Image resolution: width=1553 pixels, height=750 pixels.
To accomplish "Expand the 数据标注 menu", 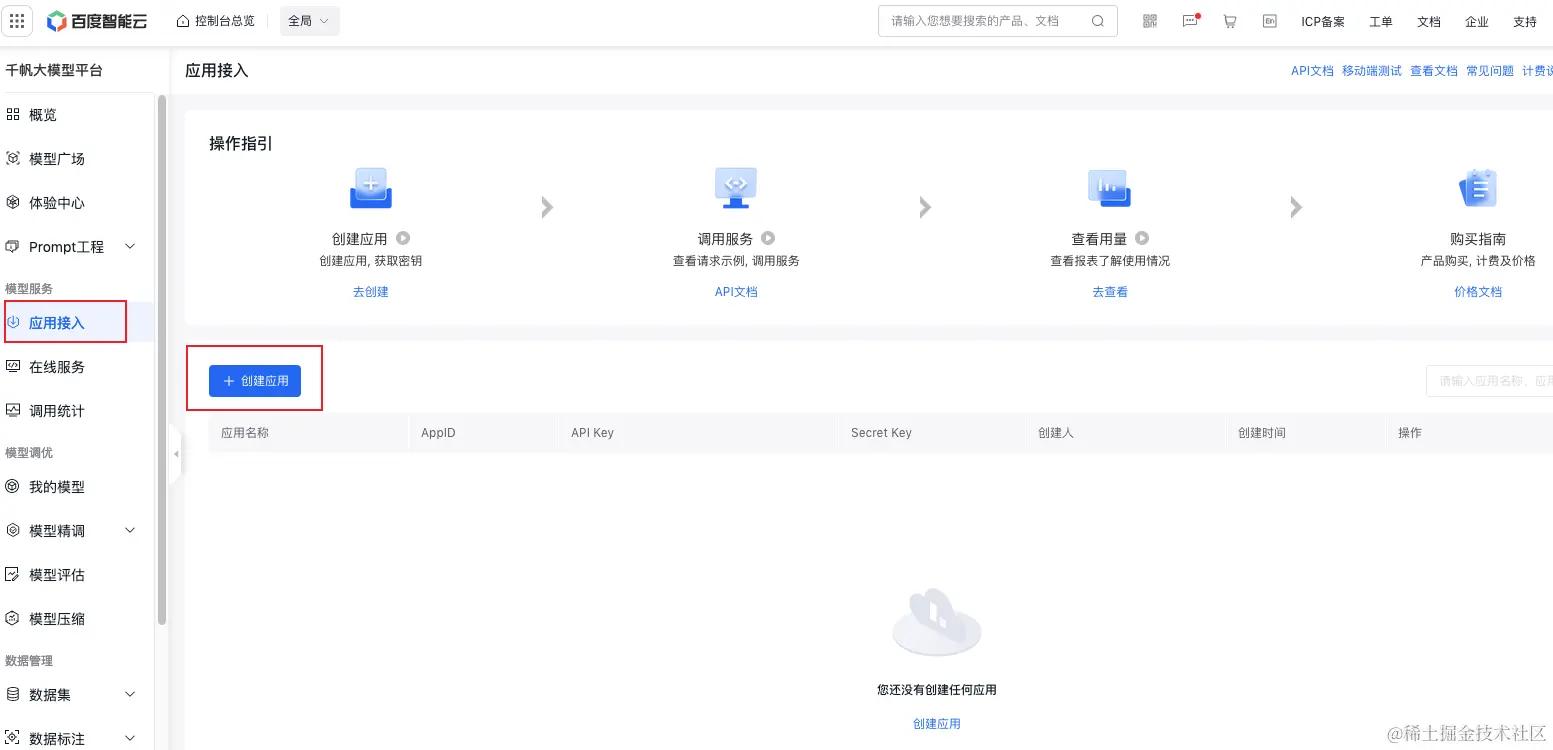I will click(130, 739).
